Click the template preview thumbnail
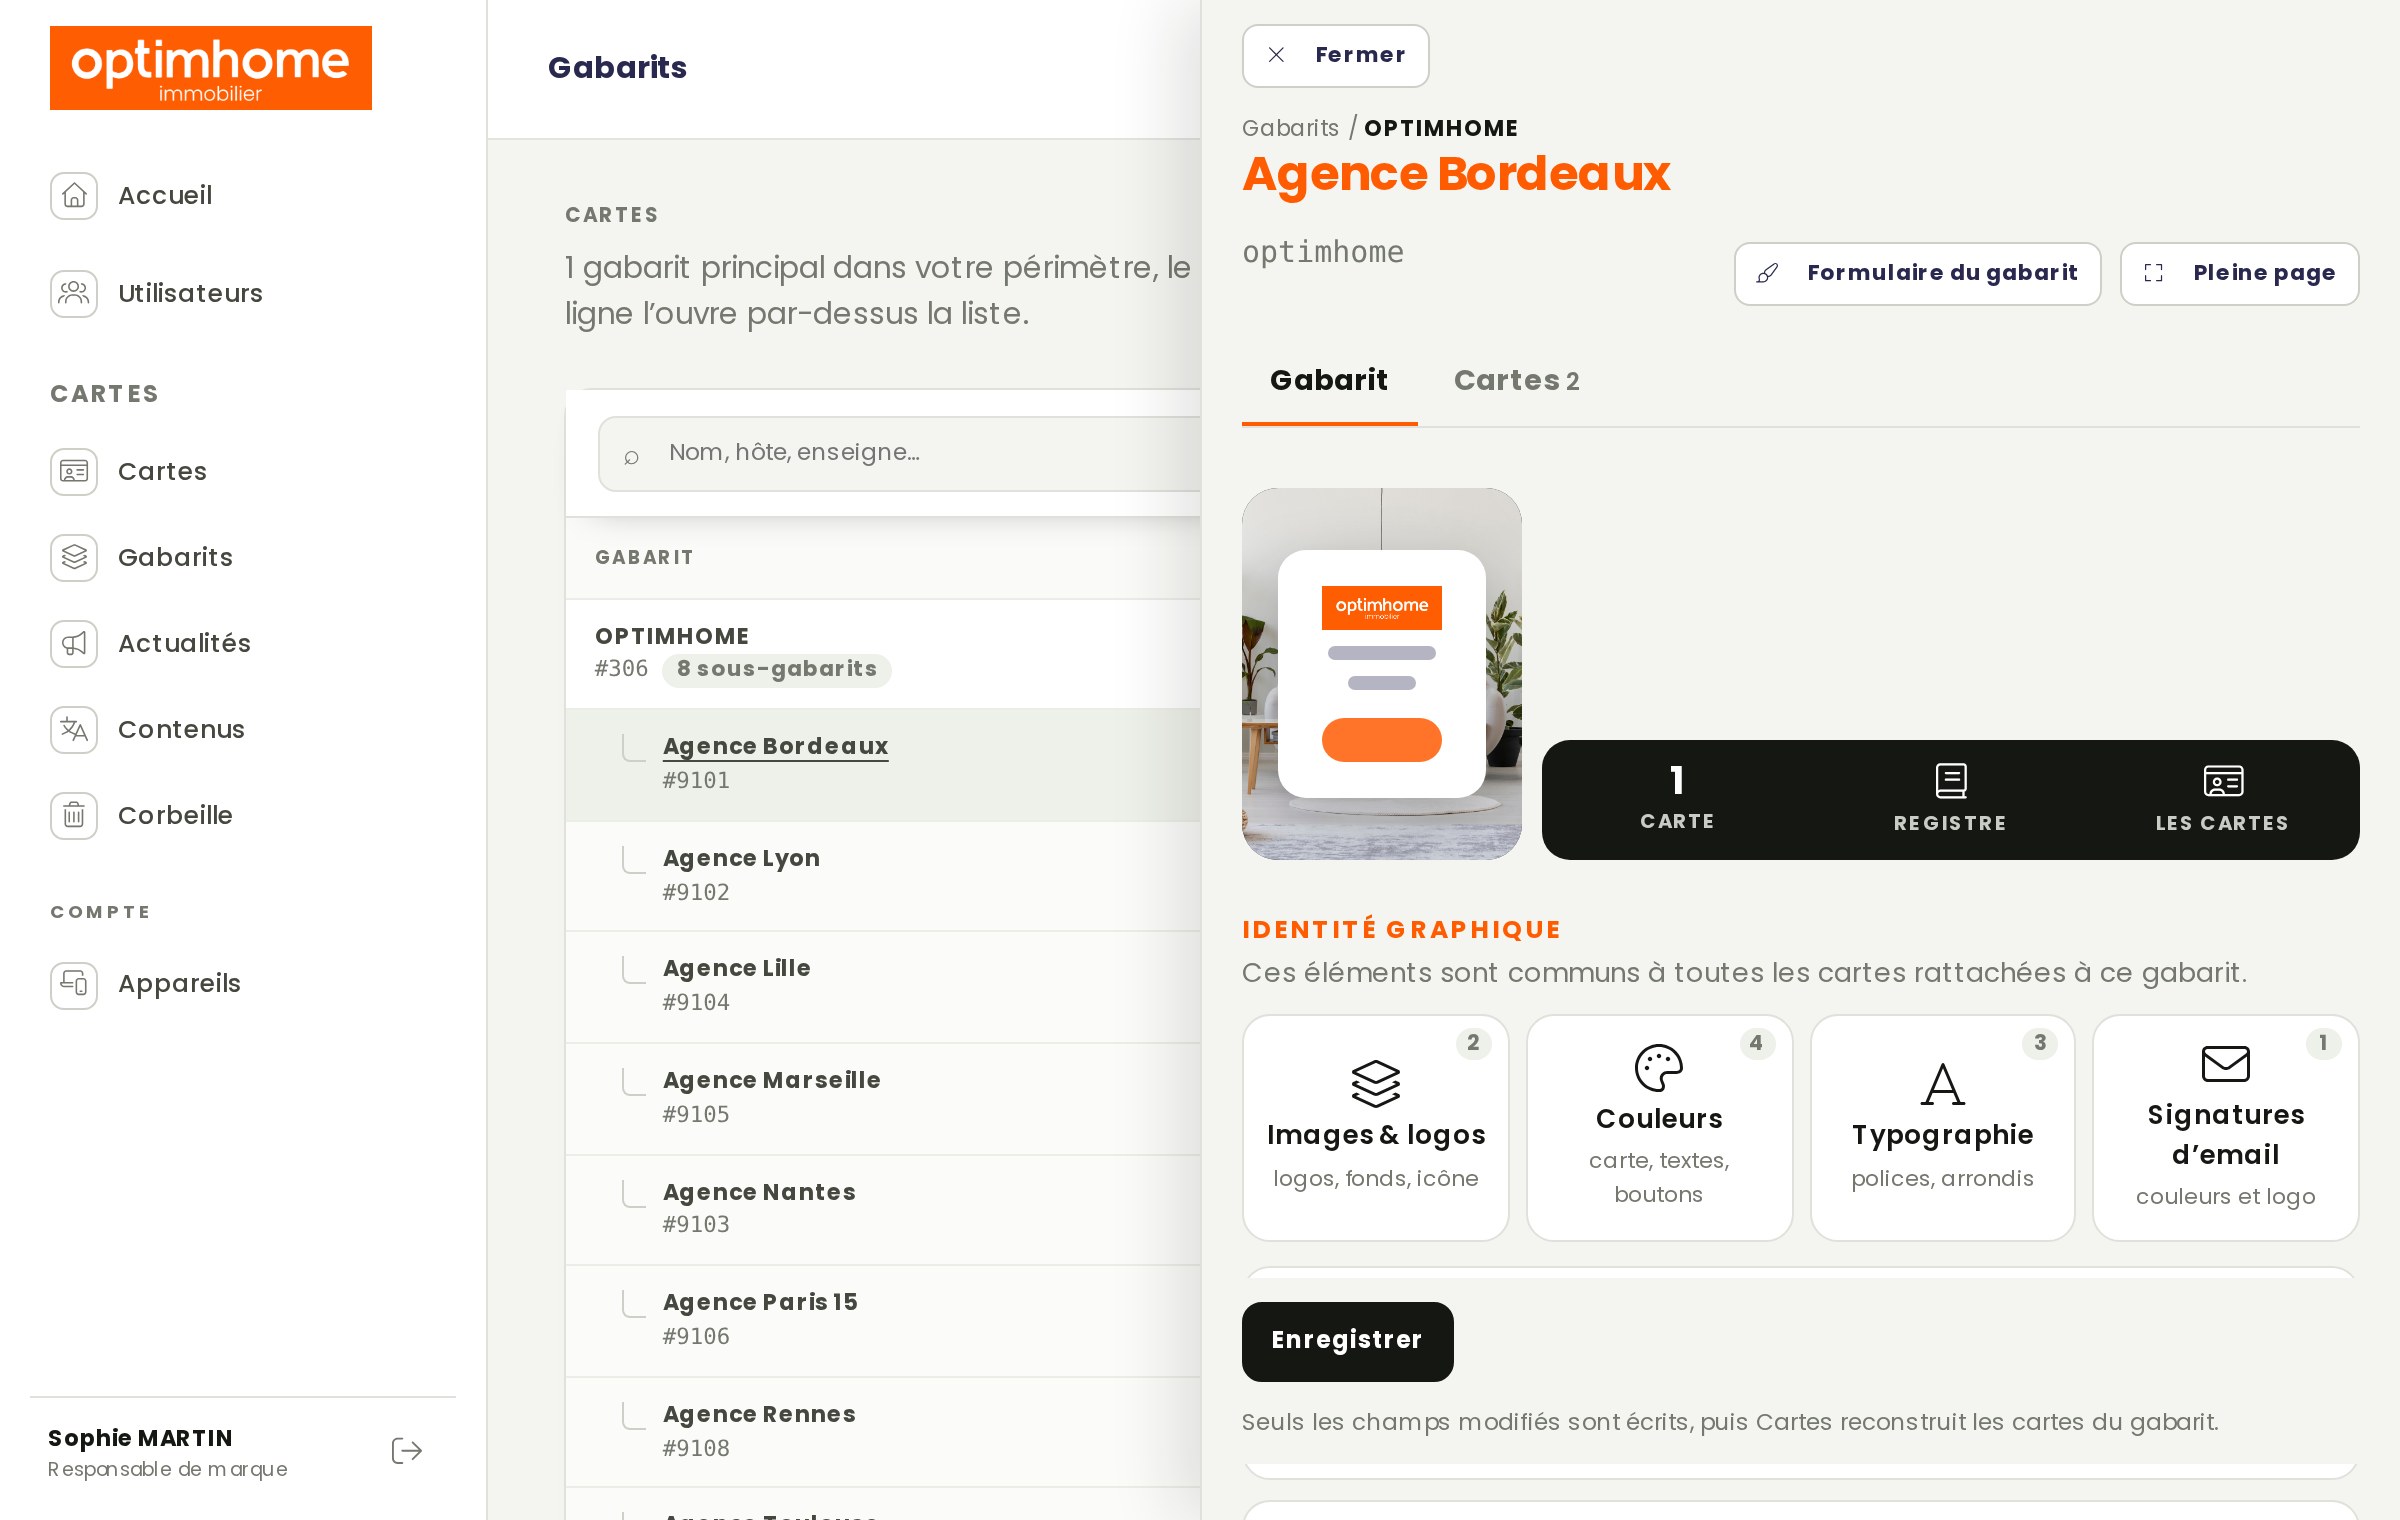This screenshot has height=1520, width=2400. point(1381,673)
